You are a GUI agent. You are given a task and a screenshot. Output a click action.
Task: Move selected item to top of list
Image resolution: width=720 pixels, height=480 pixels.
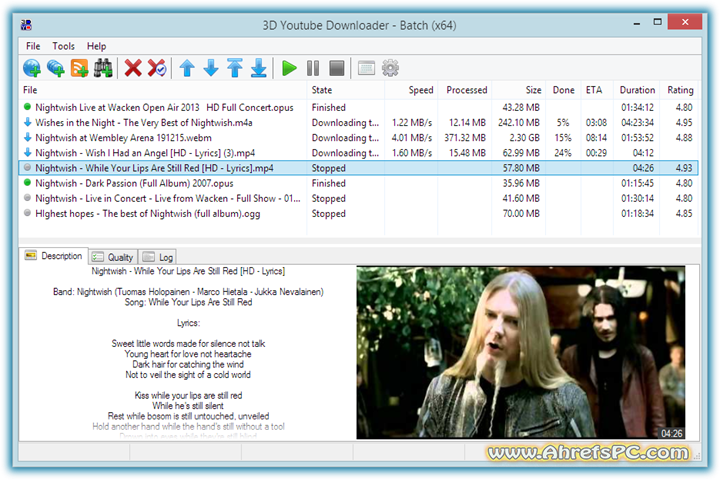point(235,68)
